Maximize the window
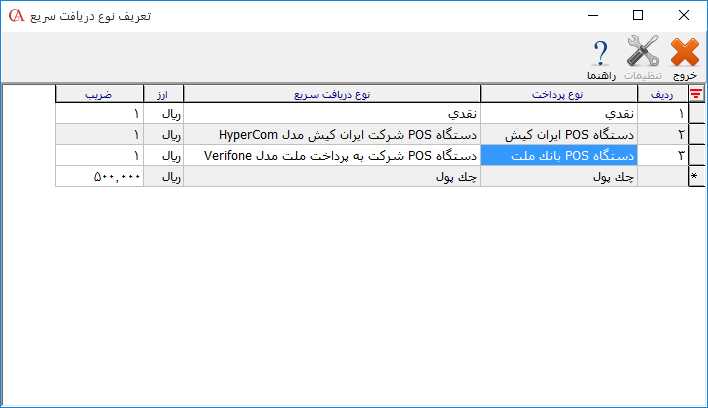Image resolution: width=708 pixels, height=408 pixels. click(x=638, y=16)
